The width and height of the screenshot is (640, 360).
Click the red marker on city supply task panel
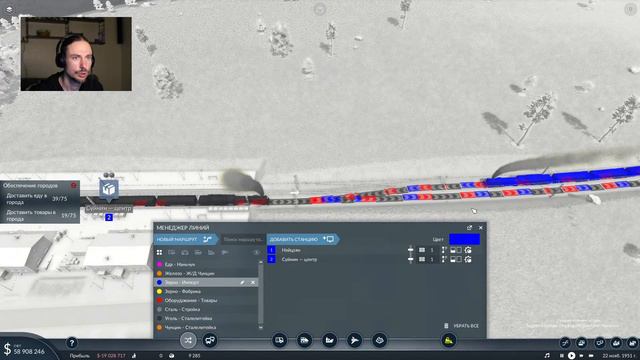pos(73,185)
